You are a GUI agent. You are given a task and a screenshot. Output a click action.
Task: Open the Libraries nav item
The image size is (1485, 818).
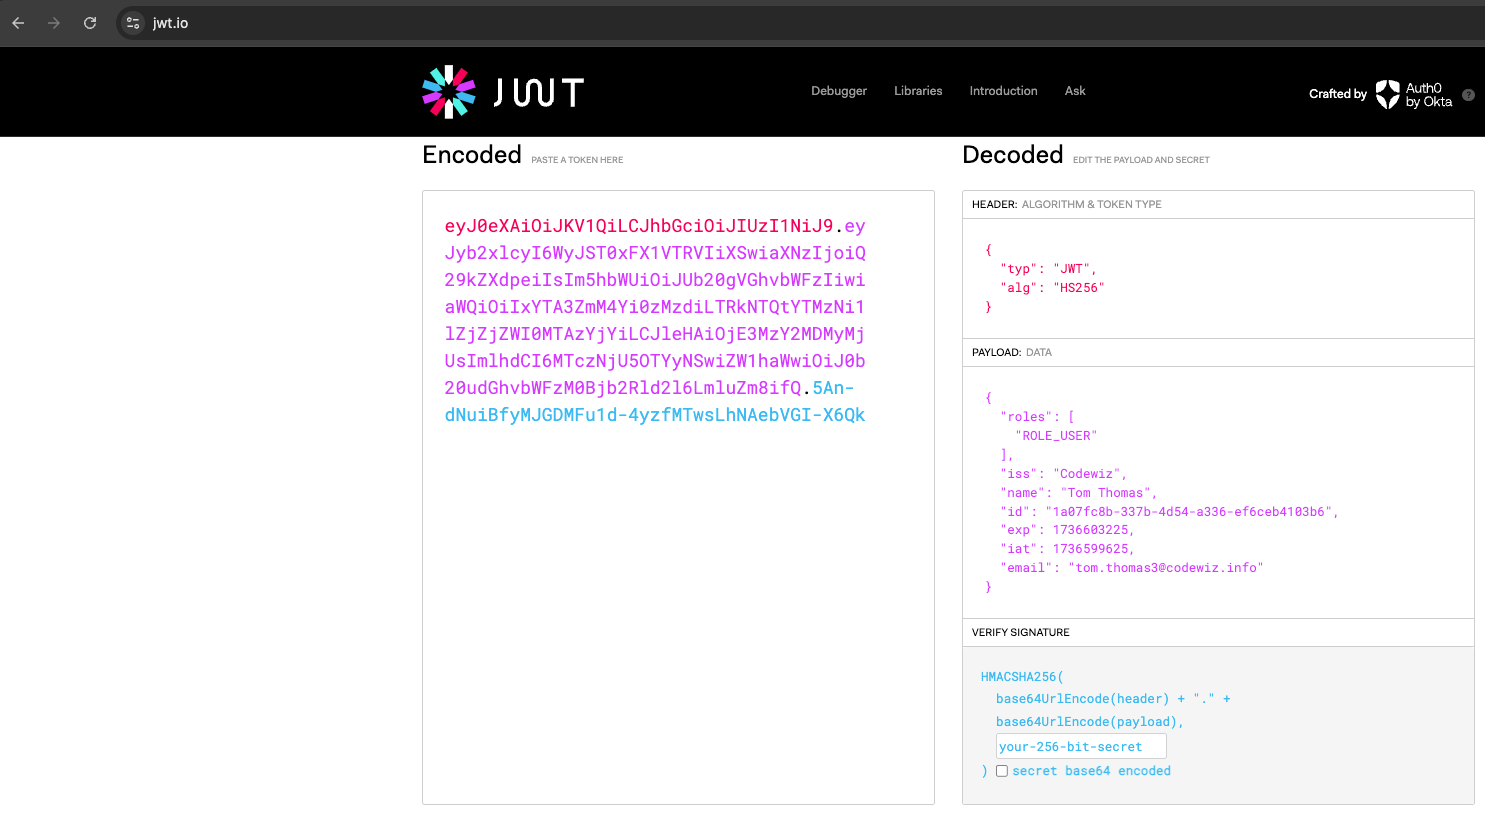(x=917, y=91)
